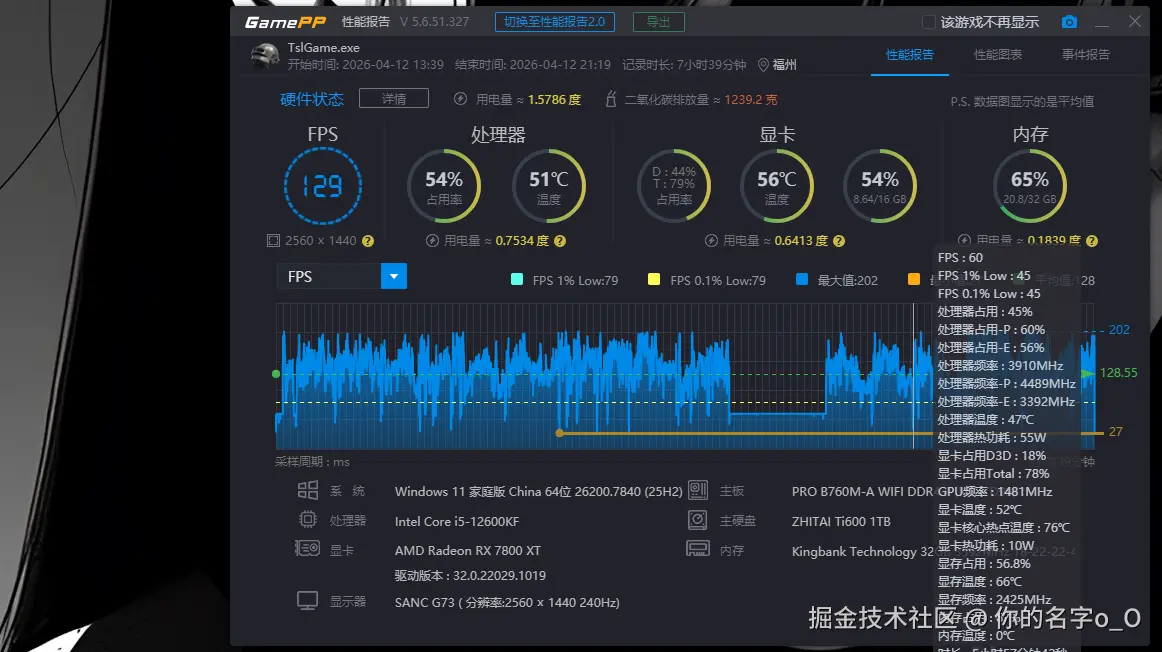Click the GPU memory 8.64/16 GB gauge
The width and height of the screenshot is (1162, 652).
coord(880,186)
